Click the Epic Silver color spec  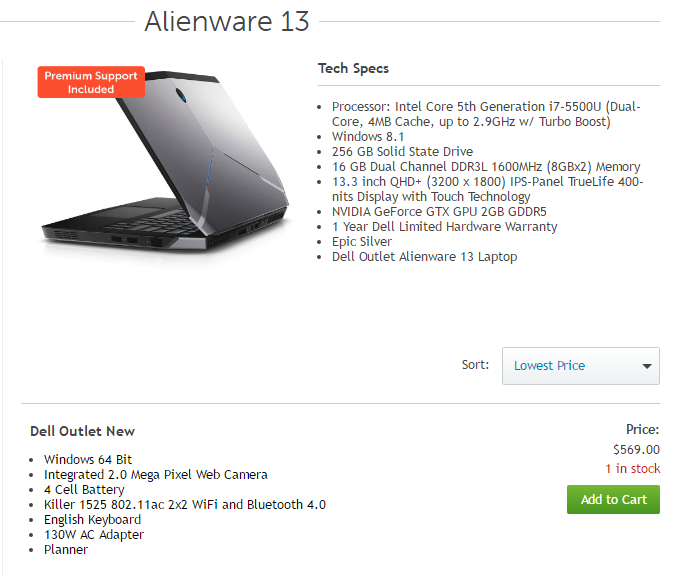coord(362,242)
